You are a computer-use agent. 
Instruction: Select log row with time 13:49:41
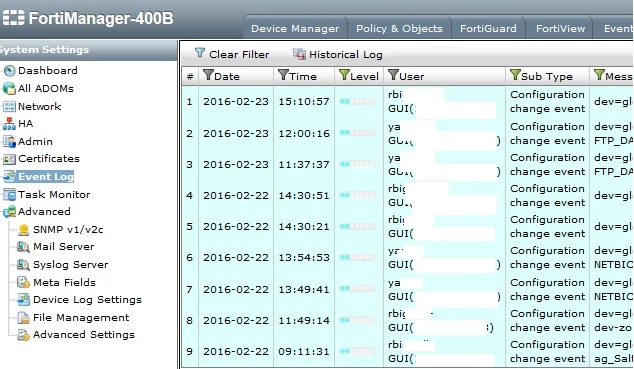[x=407, y=289]
